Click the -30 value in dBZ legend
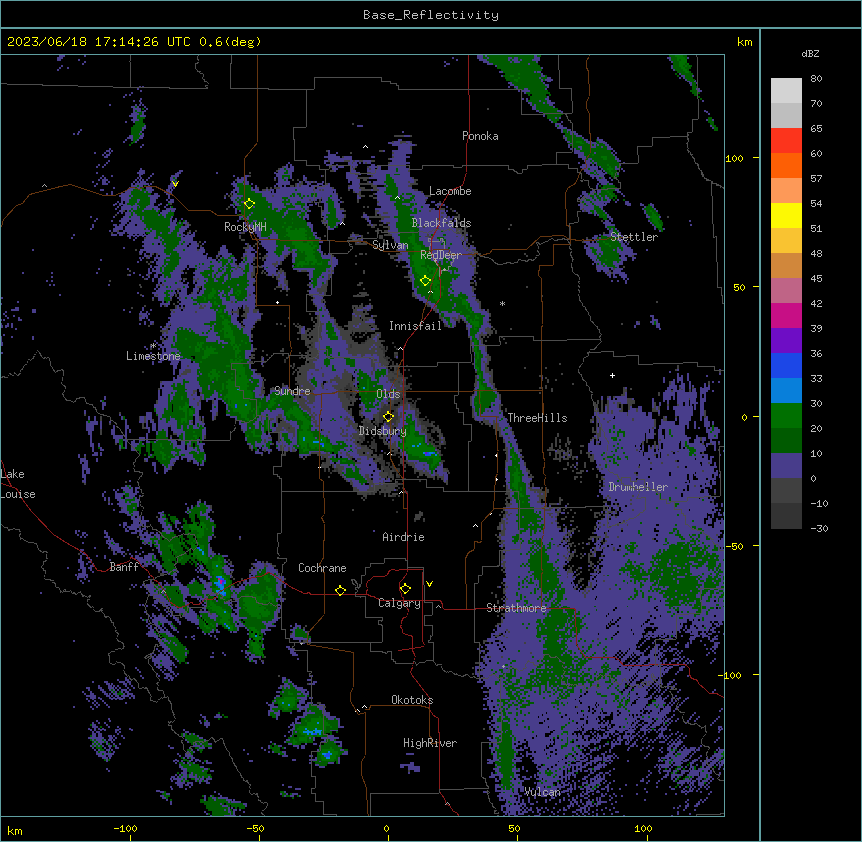The height and width of the screenshot is (842, 862). click(819, 529)
